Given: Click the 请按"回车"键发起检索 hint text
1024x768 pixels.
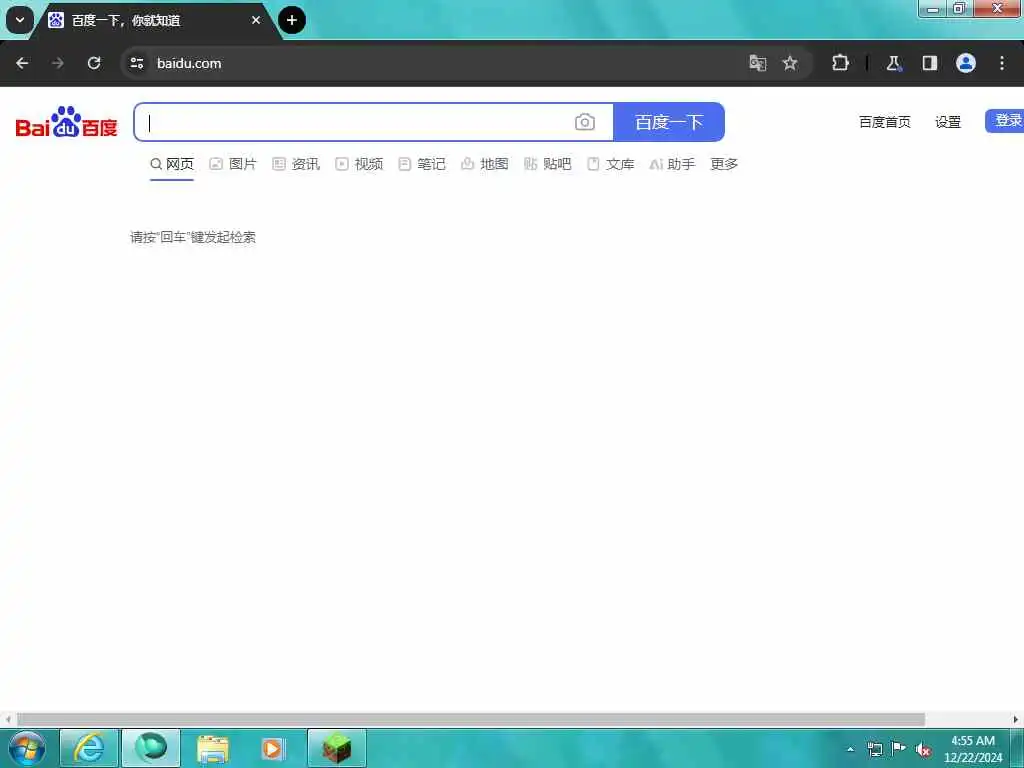Looking at the screenshot, I should pyautogui.click(x=193, y=237).
